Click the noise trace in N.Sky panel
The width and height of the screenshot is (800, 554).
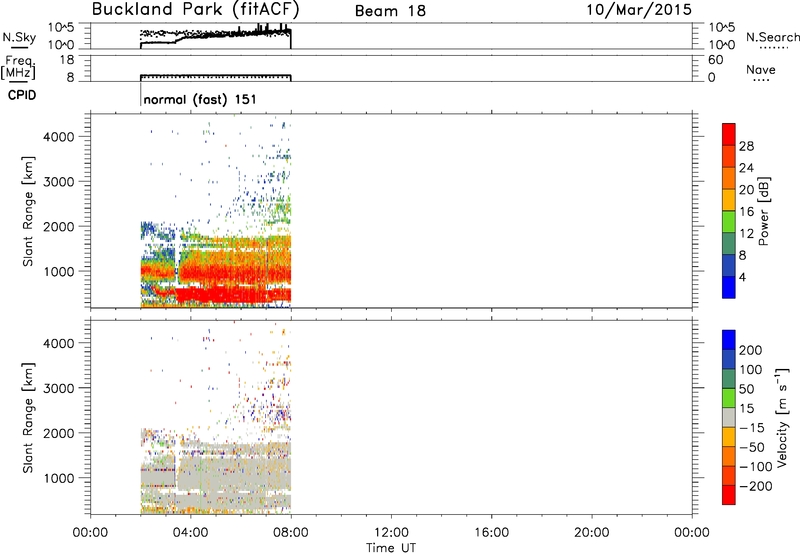pos(216,36)
